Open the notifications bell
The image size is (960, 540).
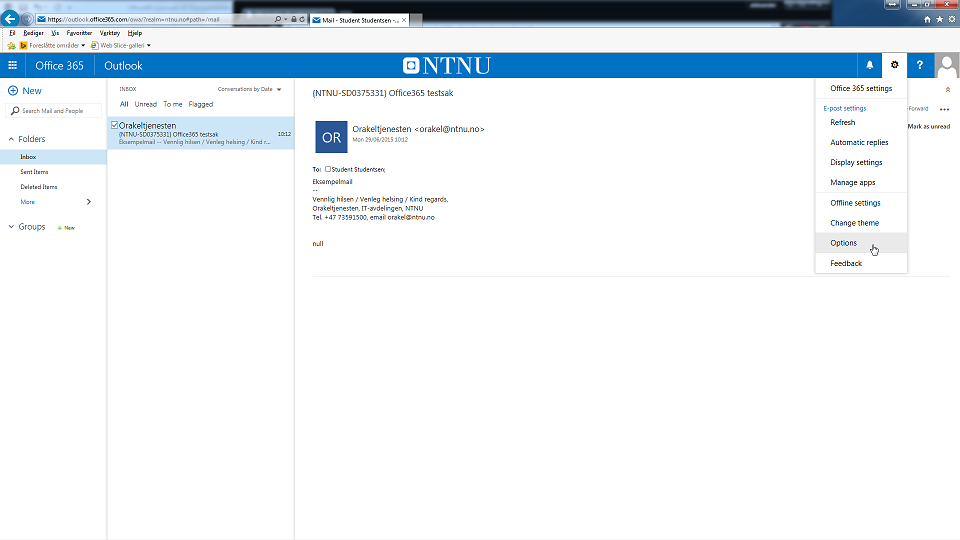click(x=869, y=65)
